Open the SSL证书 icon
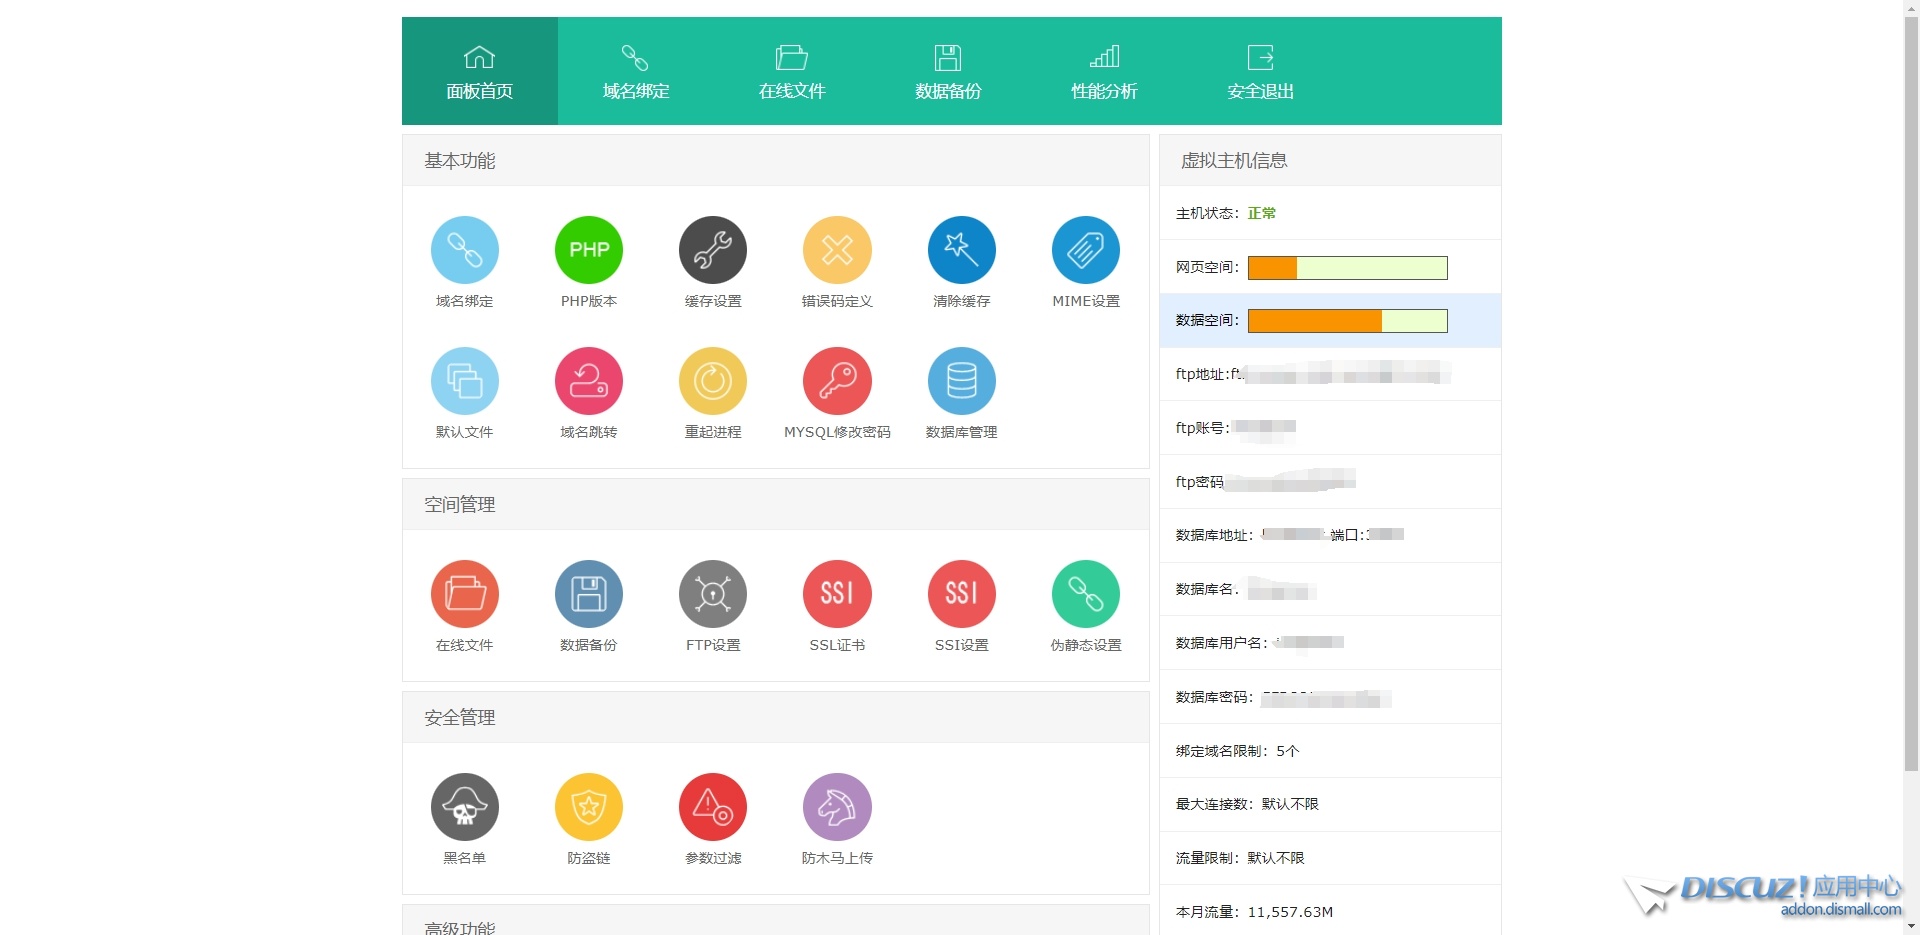1920x935 pixels. click(837, 594)
